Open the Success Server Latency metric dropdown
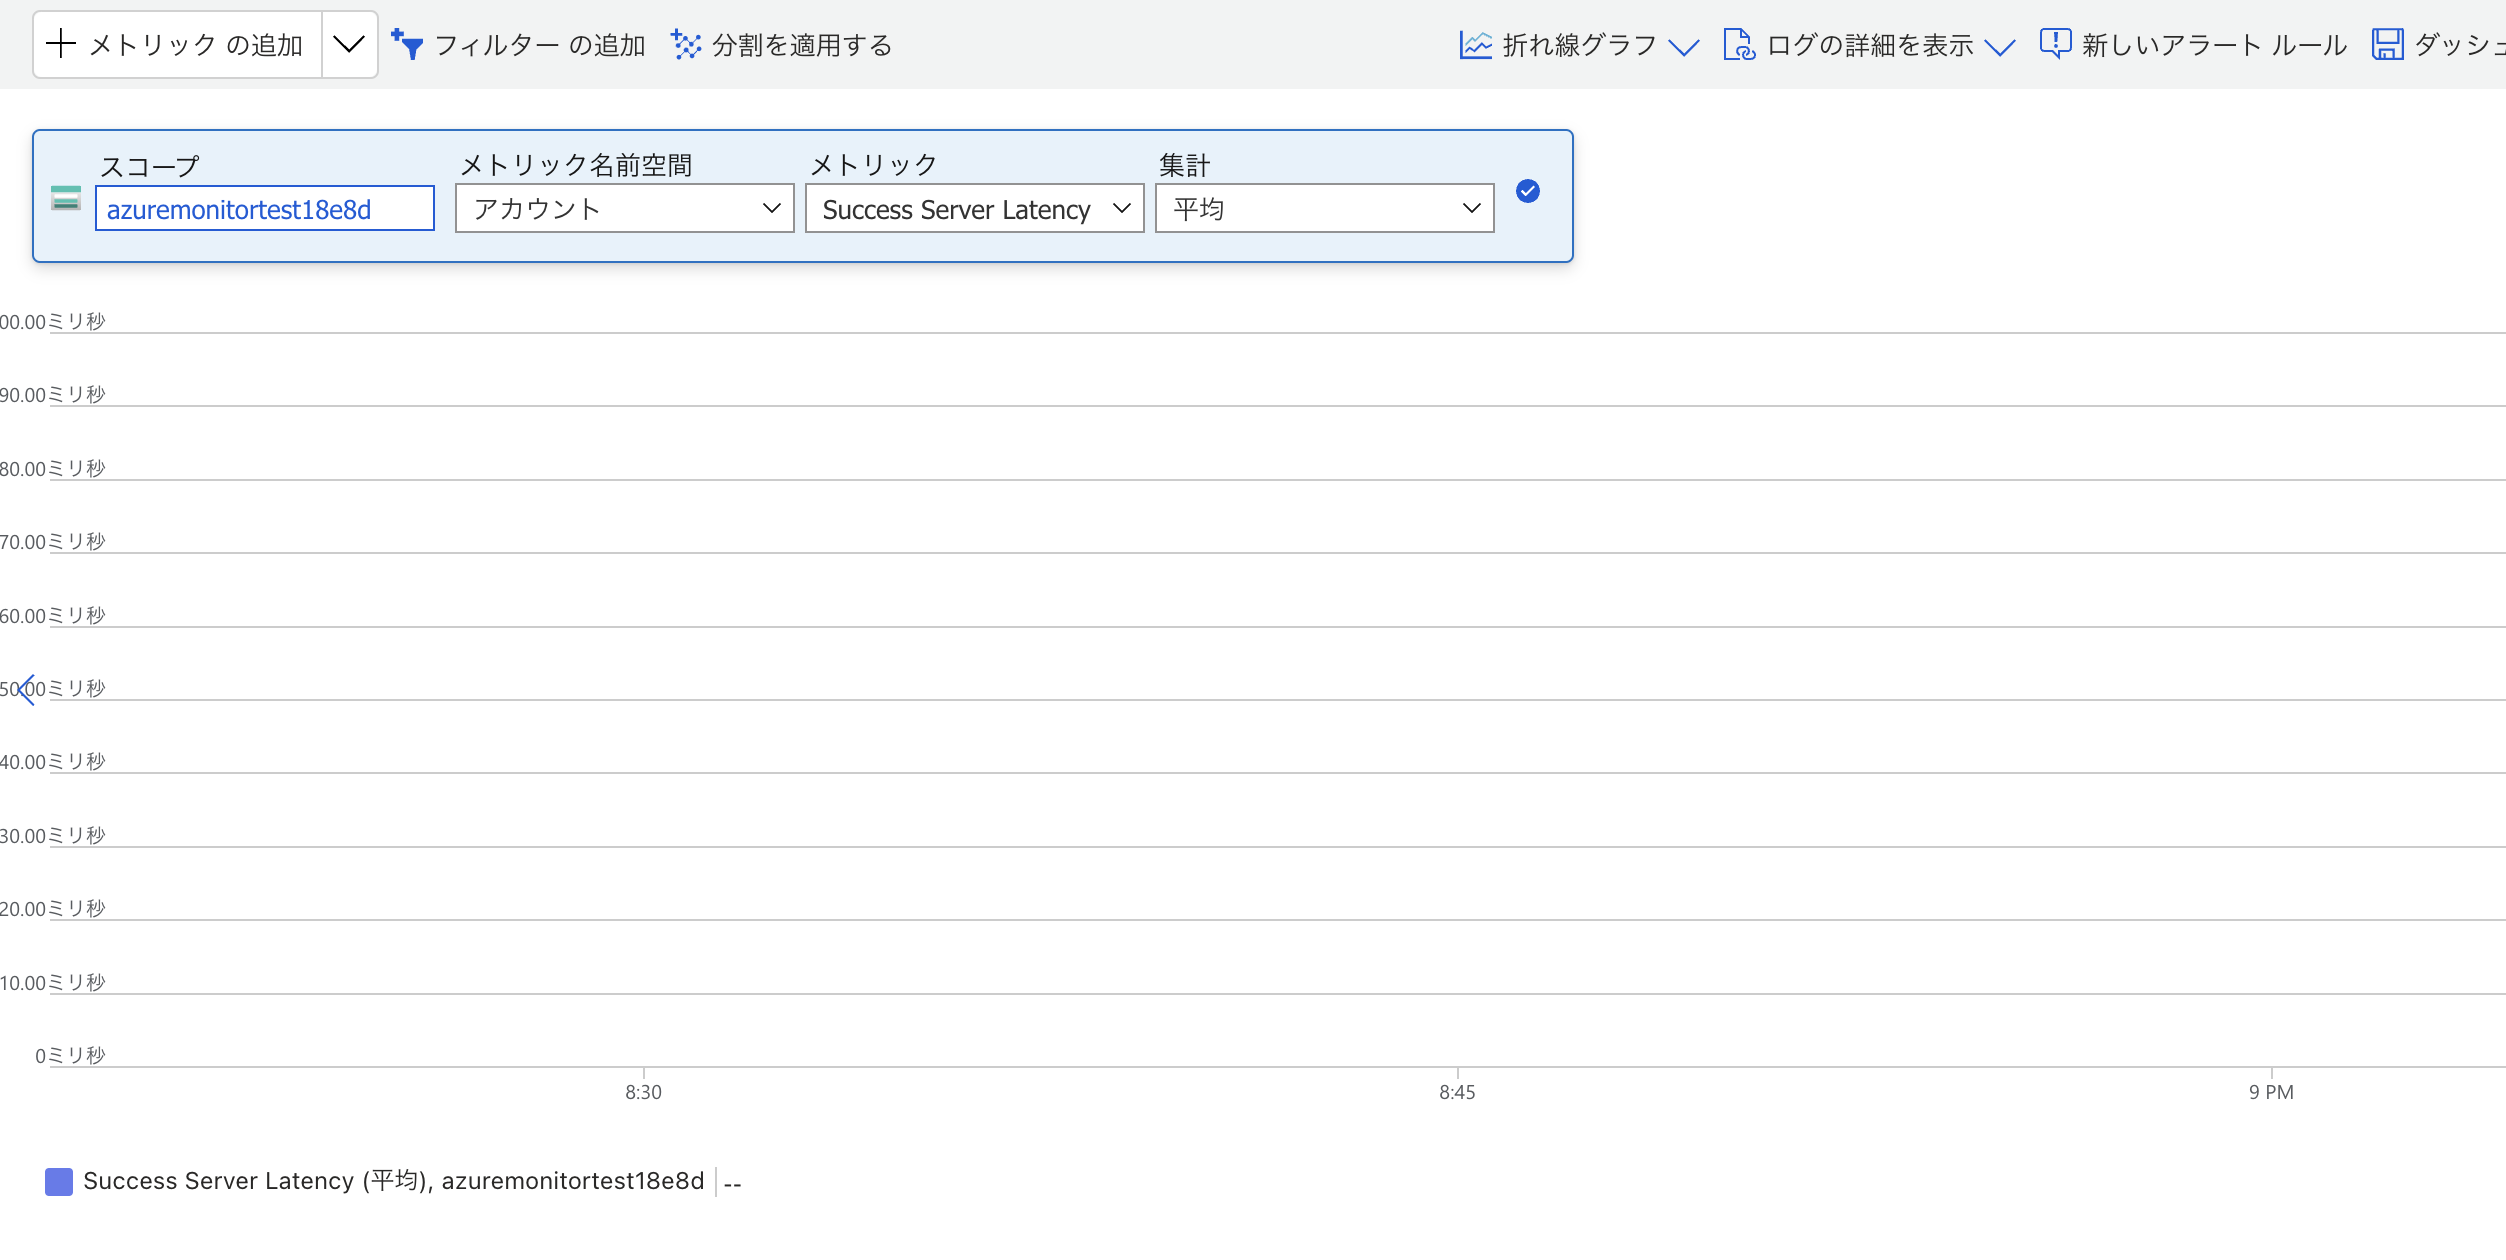The width and height of the screenshot is (2506, 1260). [974, 208]
